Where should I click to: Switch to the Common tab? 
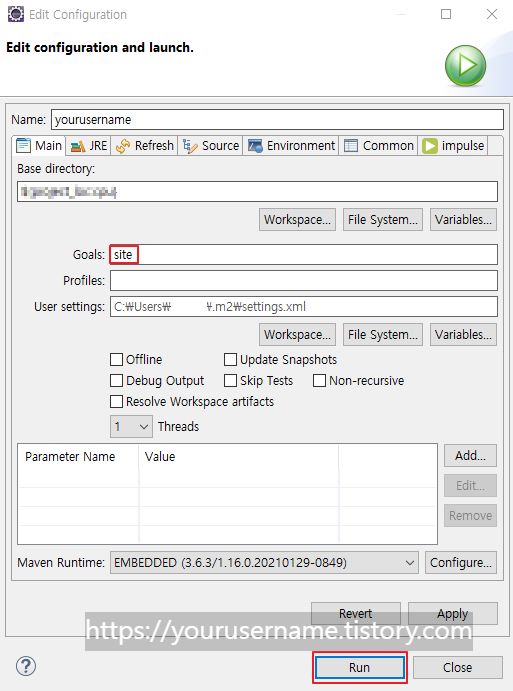coord(379,145)
